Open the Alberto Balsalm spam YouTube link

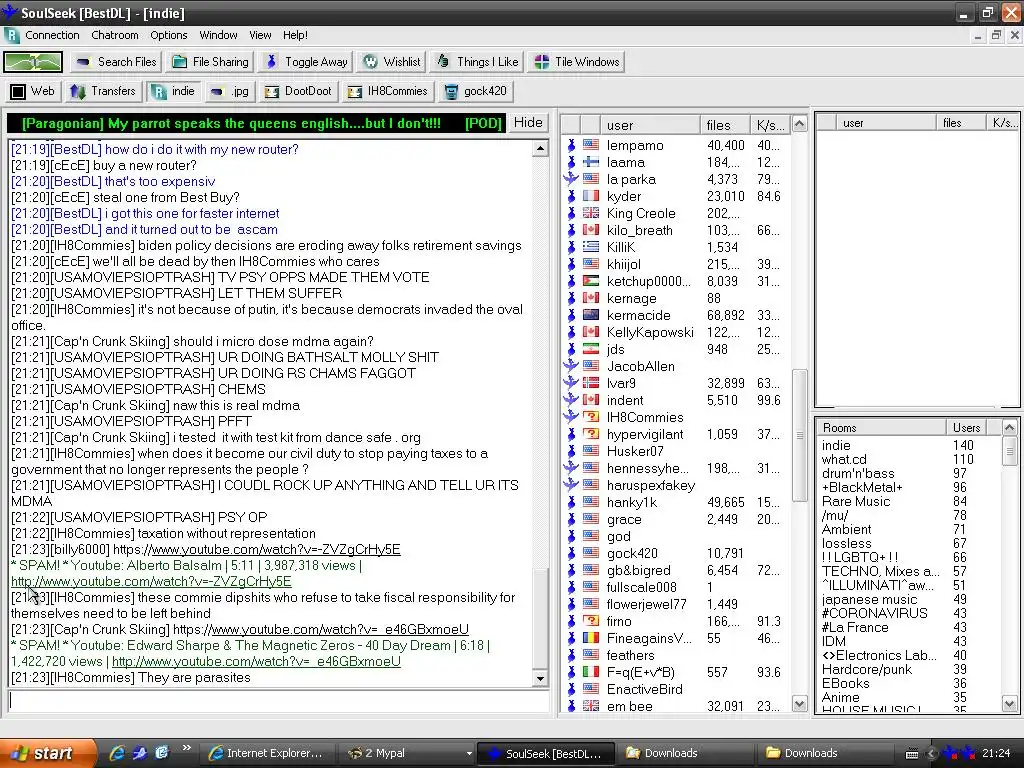tap(151, 581)
